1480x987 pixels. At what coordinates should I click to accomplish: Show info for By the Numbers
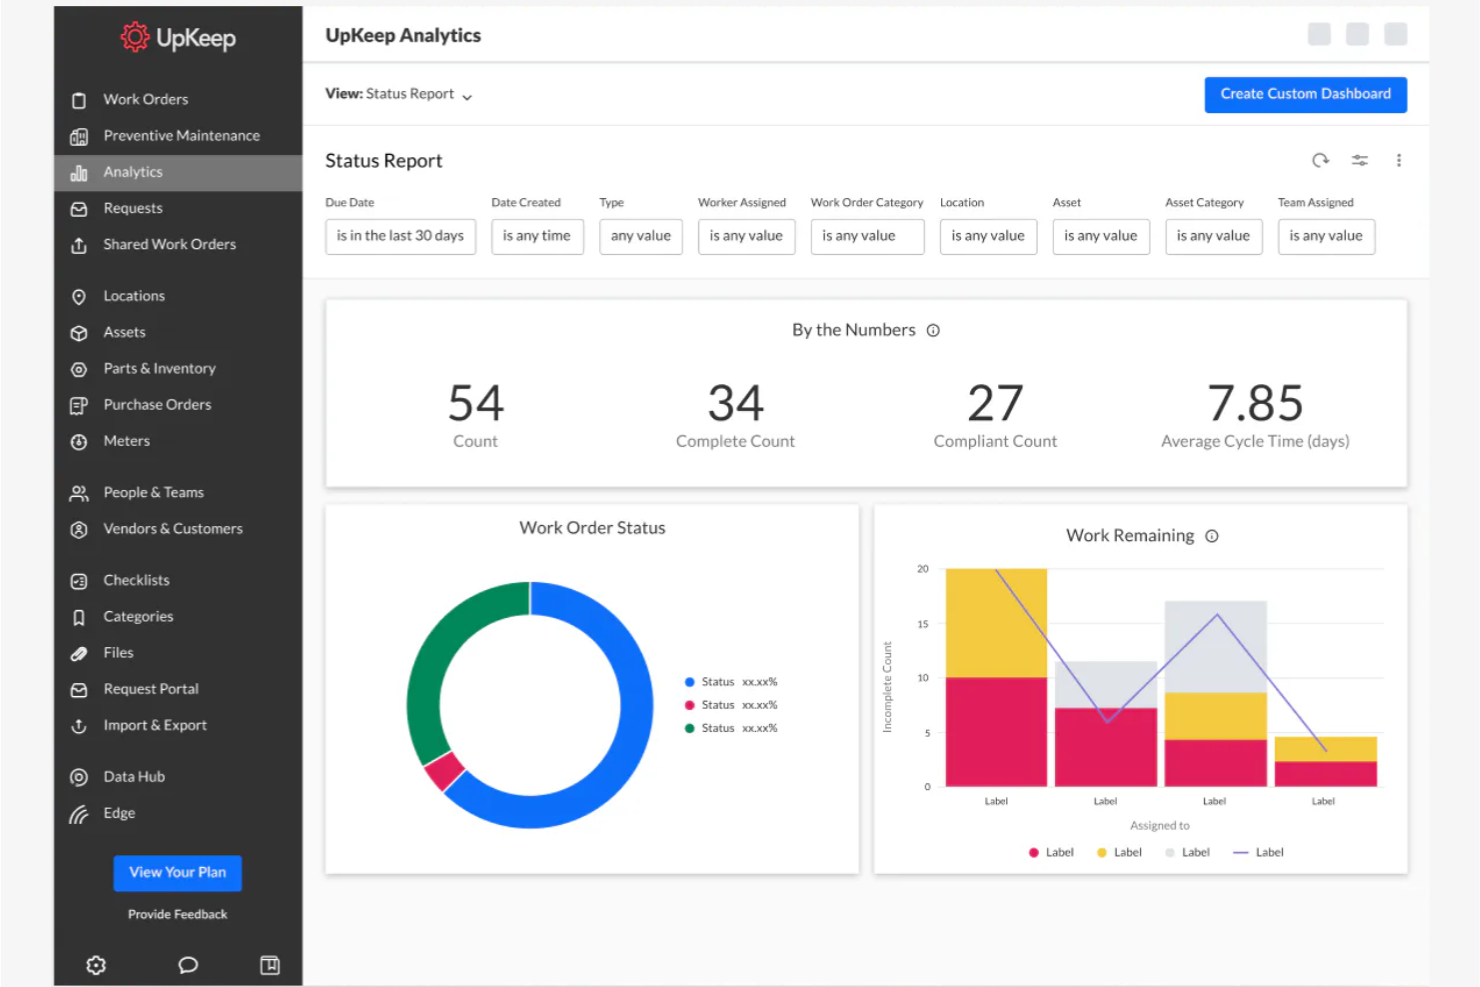coord(933,331)
